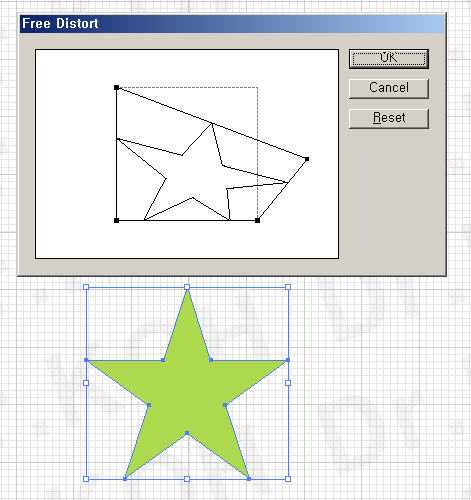
Task: Select the left-middle bounding box handle
Action: (86, 383)
